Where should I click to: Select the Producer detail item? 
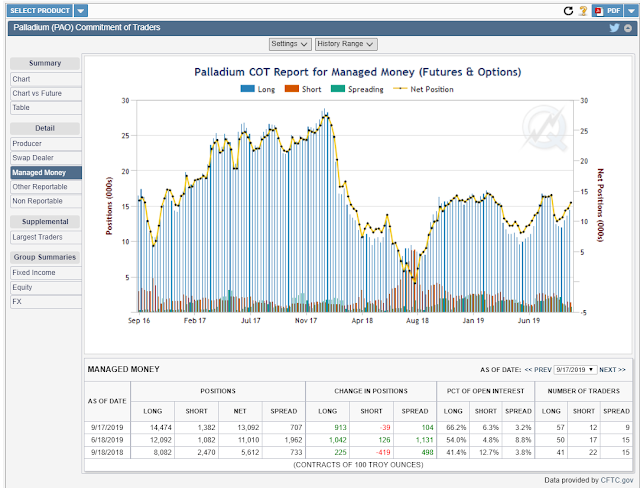[46, 144]
